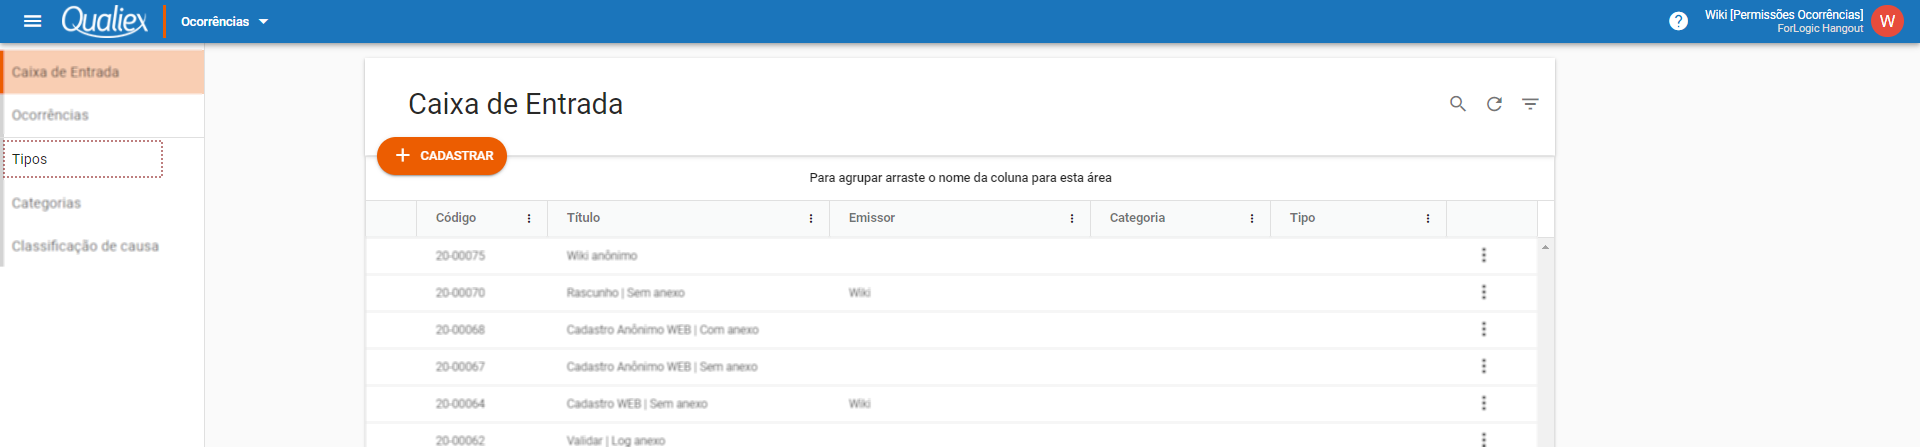Click the scrollbar up arrow of table
This screenshot has height=447, width=1920.
(x=1545, y=246)
